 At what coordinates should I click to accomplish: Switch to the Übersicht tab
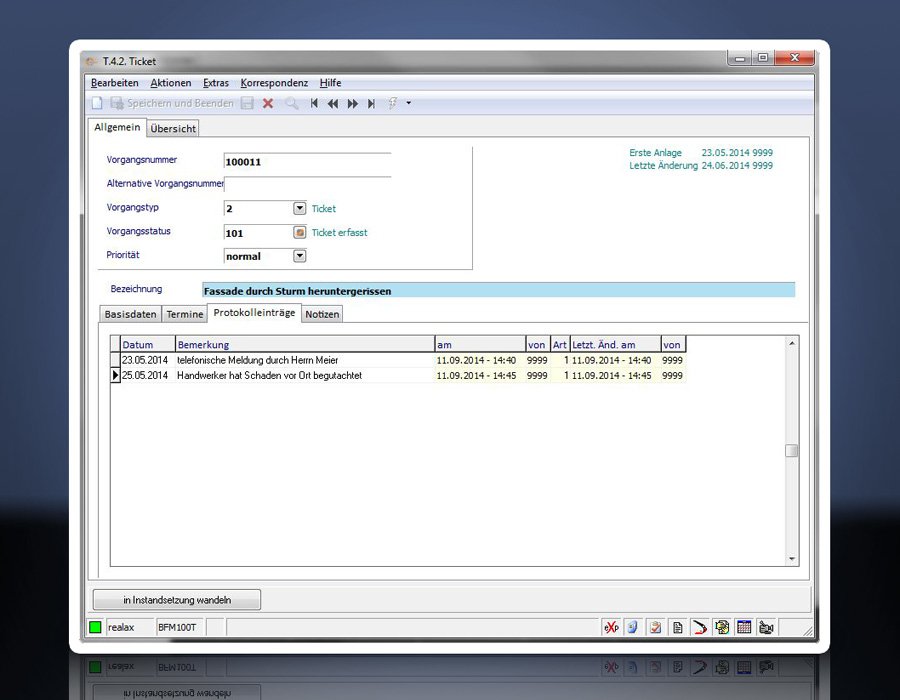pos(174,128)
